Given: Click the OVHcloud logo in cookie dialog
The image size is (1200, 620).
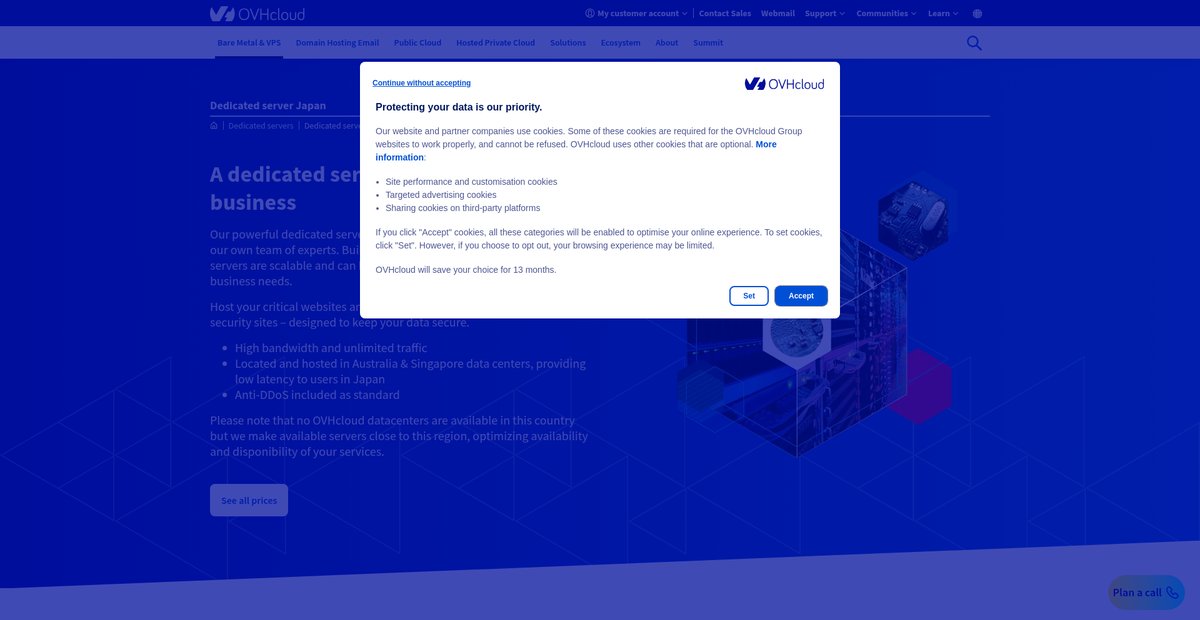Looking at the screenshot, I should (785, 84).
